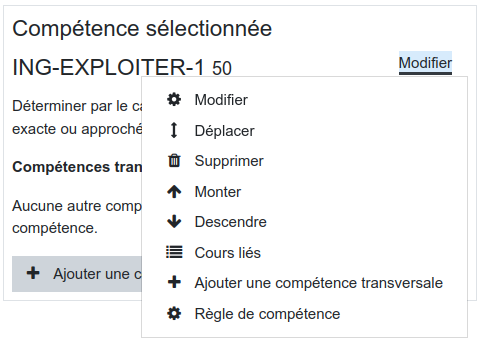481x361 pixels.
Task: Choose Déplacer from the menu
Action: point(224,131)
